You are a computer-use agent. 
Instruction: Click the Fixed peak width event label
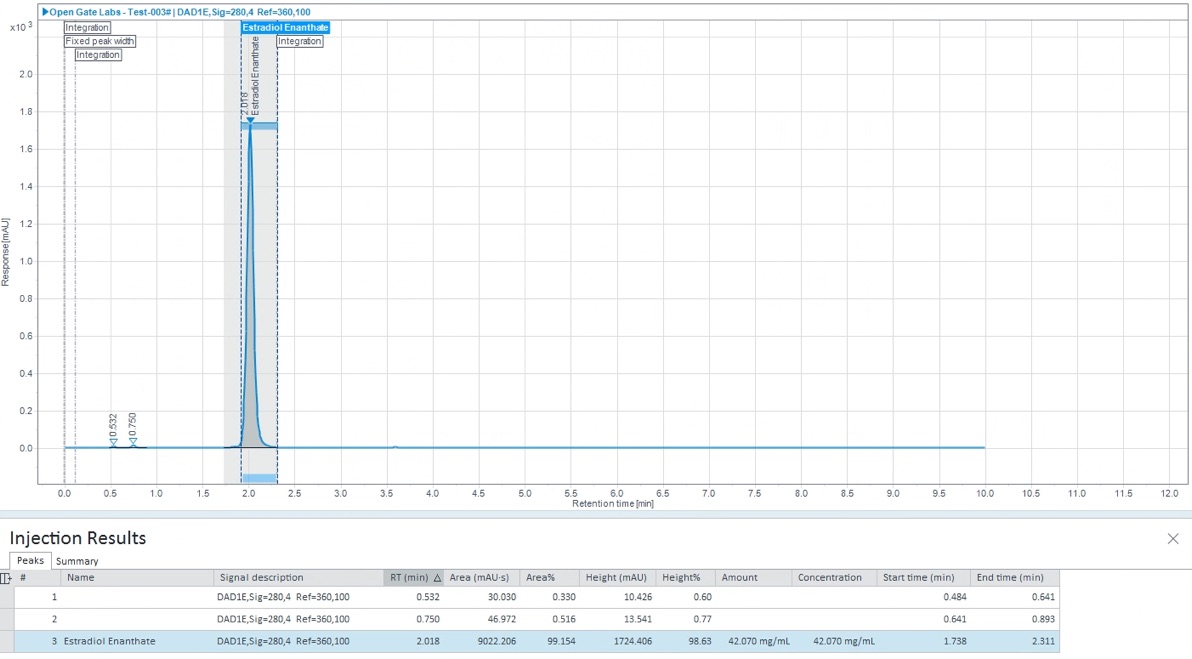(x=100, y=41)
